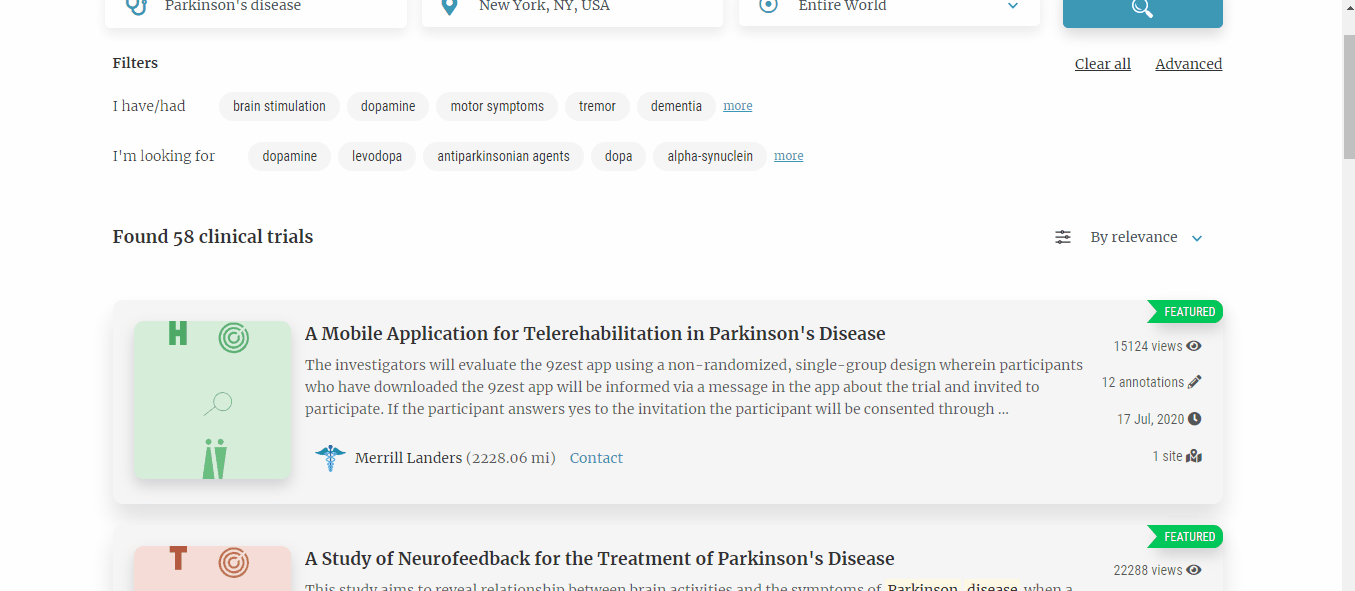
Task: Expand more filters for I have/had
Action: (737, 105)
